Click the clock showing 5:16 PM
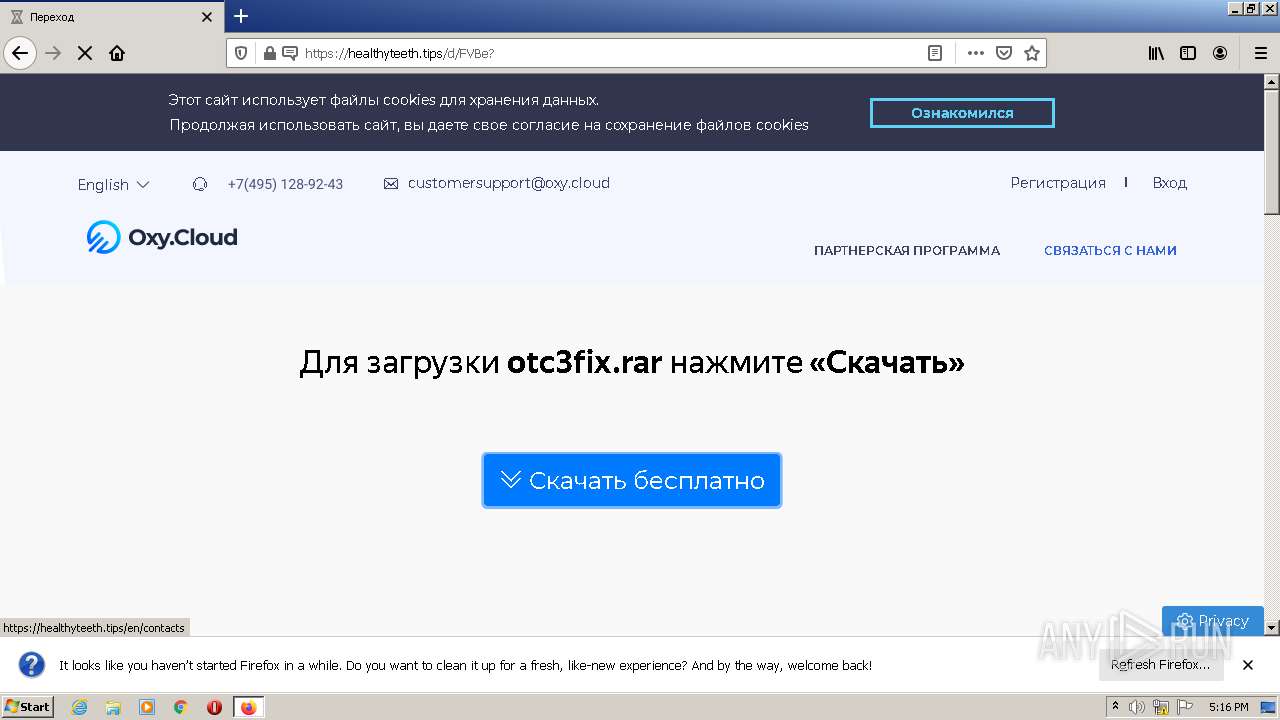The height and width of the screenshot is (720, 1280). click(1228, 707)
